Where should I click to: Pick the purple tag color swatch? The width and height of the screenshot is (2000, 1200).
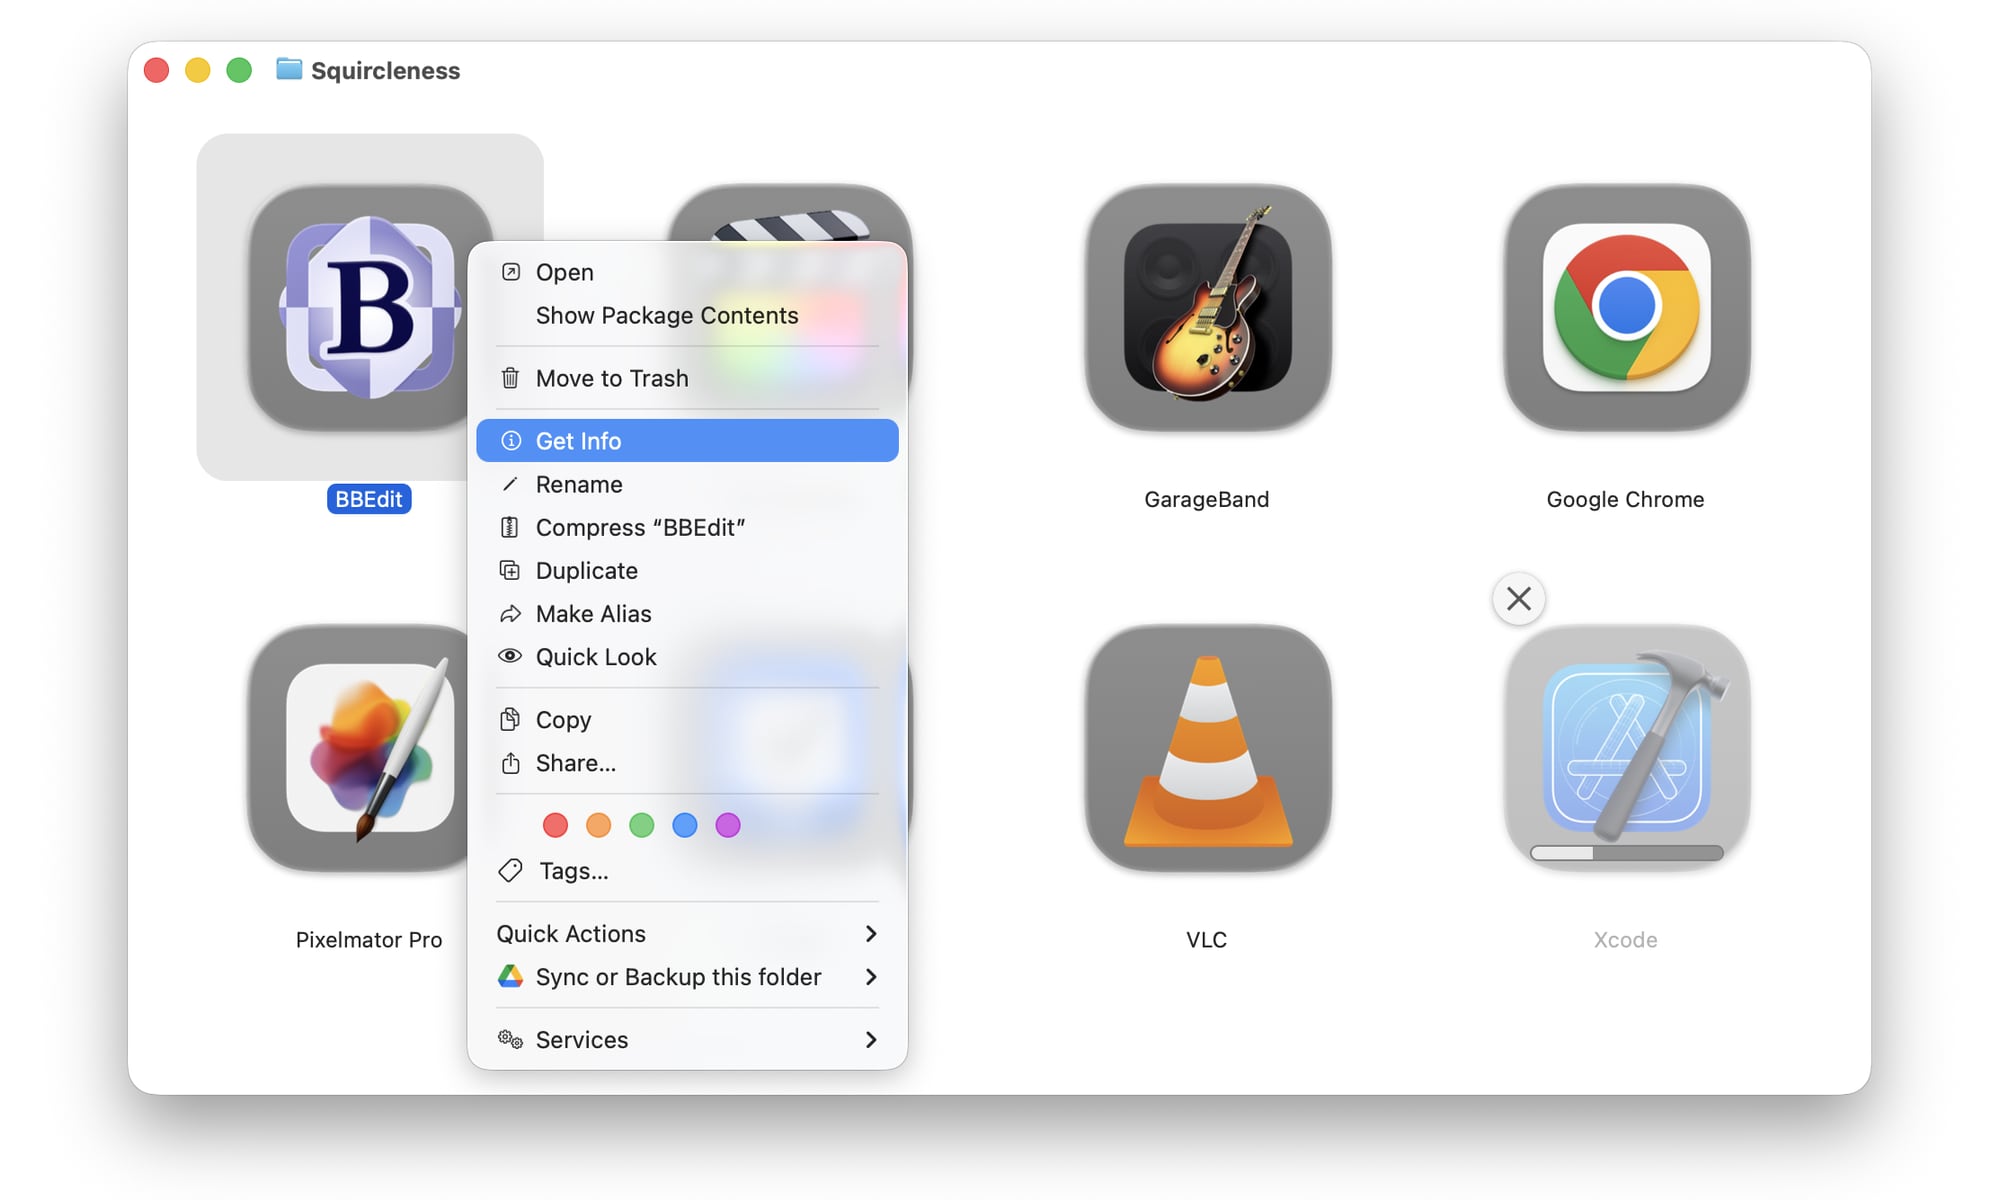(x=728, y=825)
